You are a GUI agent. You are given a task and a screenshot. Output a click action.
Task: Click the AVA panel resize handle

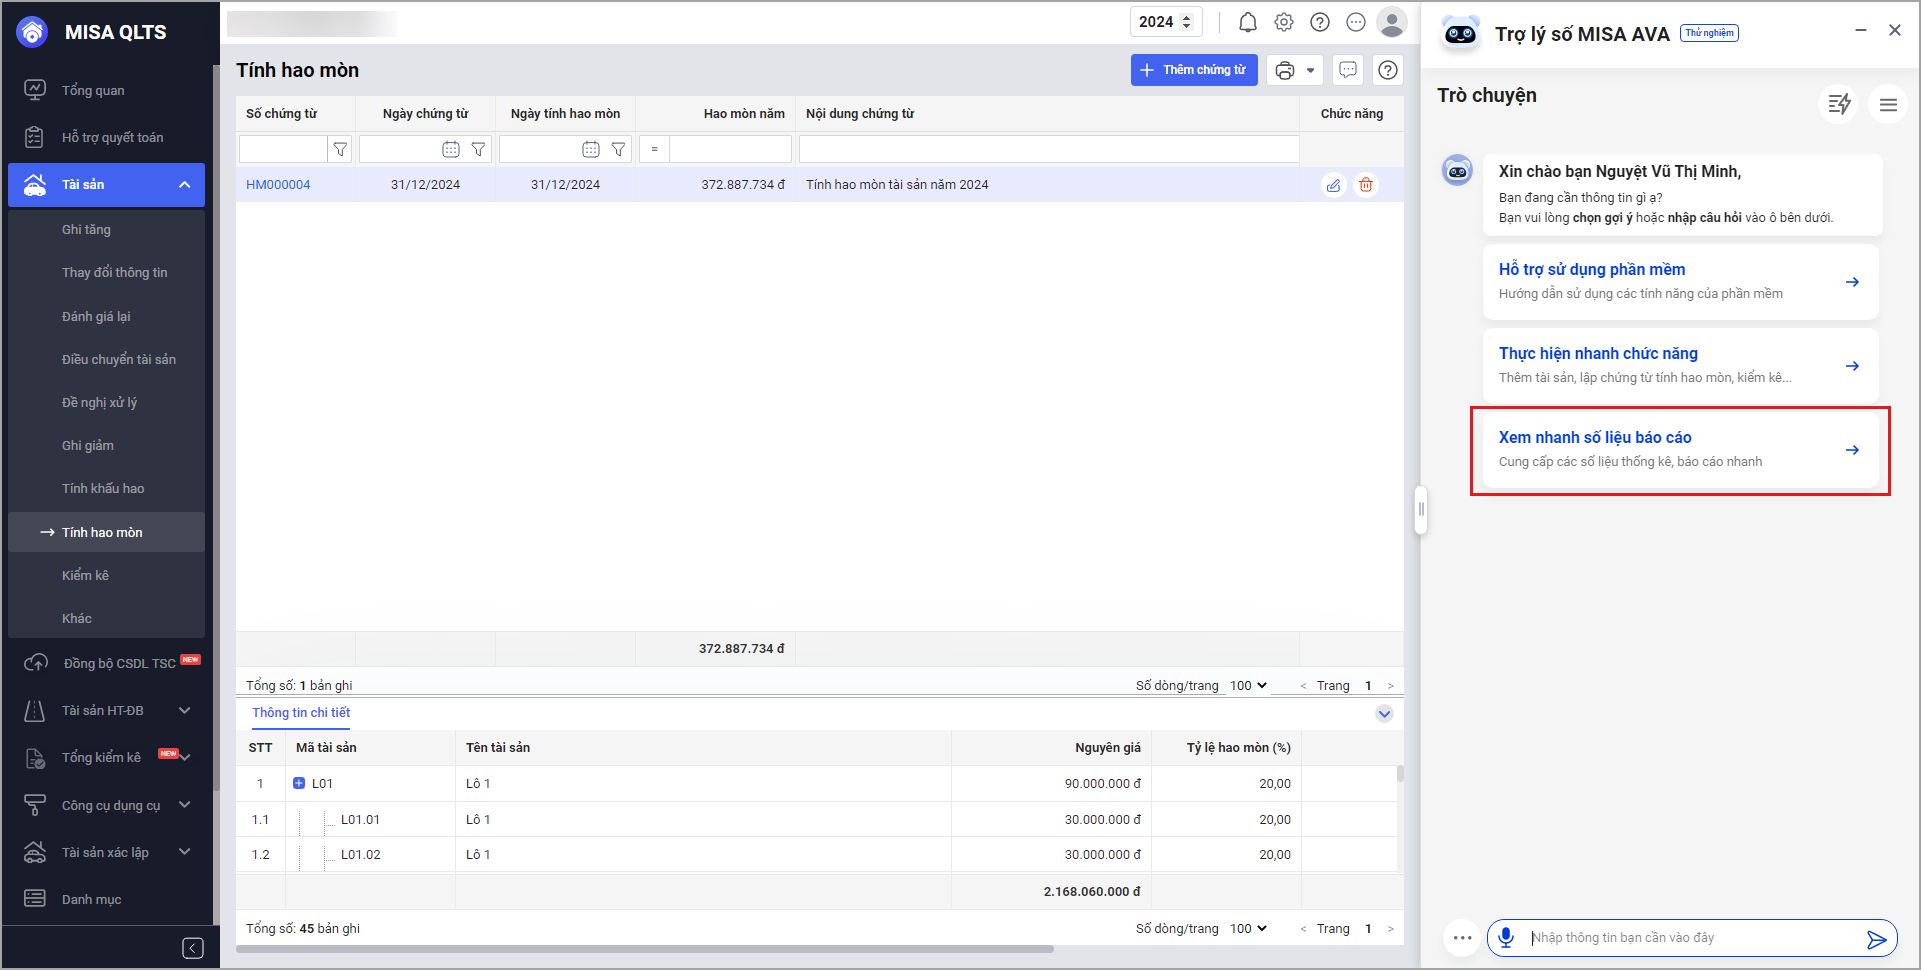pyautogui.click(x=1420, y=510)
